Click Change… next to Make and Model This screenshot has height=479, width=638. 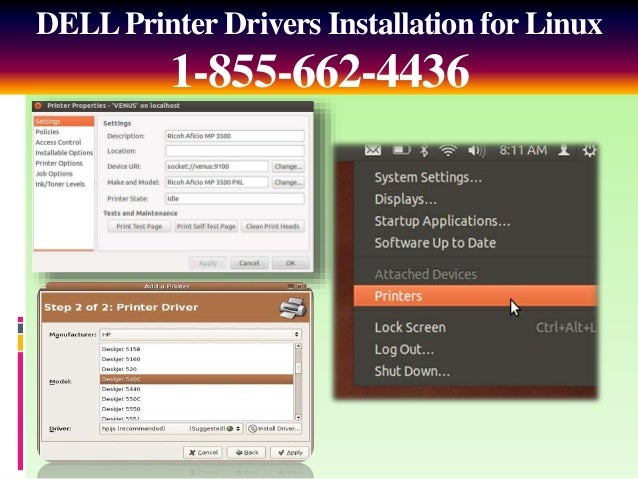coord(288,182)
